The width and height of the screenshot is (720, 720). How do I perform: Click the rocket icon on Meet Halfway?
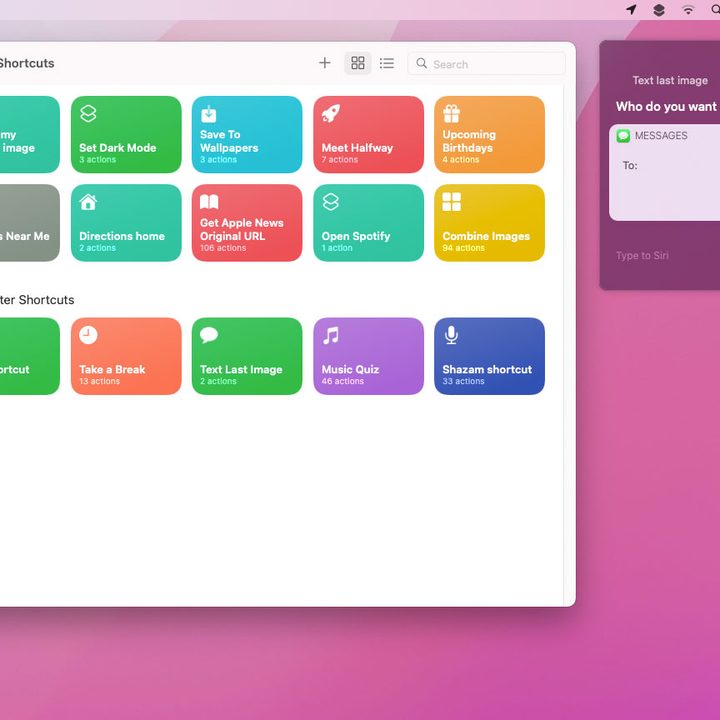coord(331,113)
